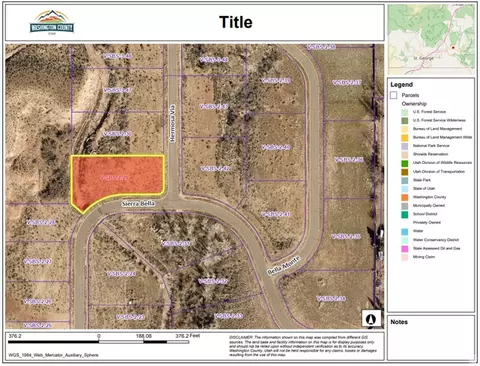
Task: Click the Parcels legend outline box
Action: [x=394, y=95]
